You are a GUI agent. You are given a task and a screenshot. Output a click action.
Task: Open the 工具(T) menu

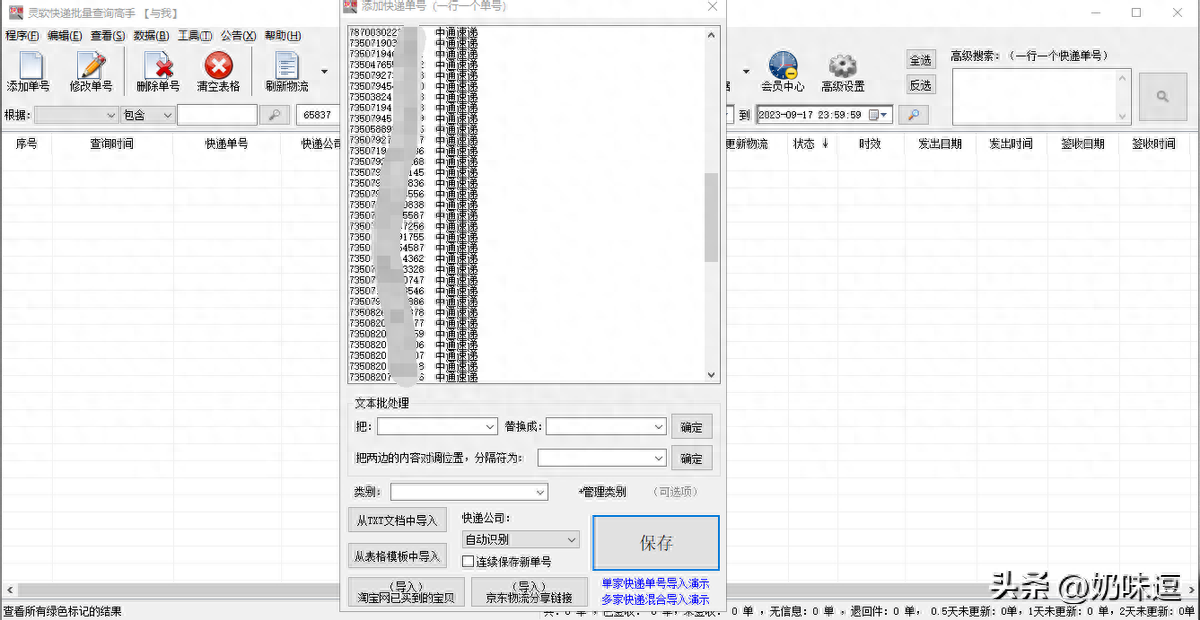tap(194, 36)
